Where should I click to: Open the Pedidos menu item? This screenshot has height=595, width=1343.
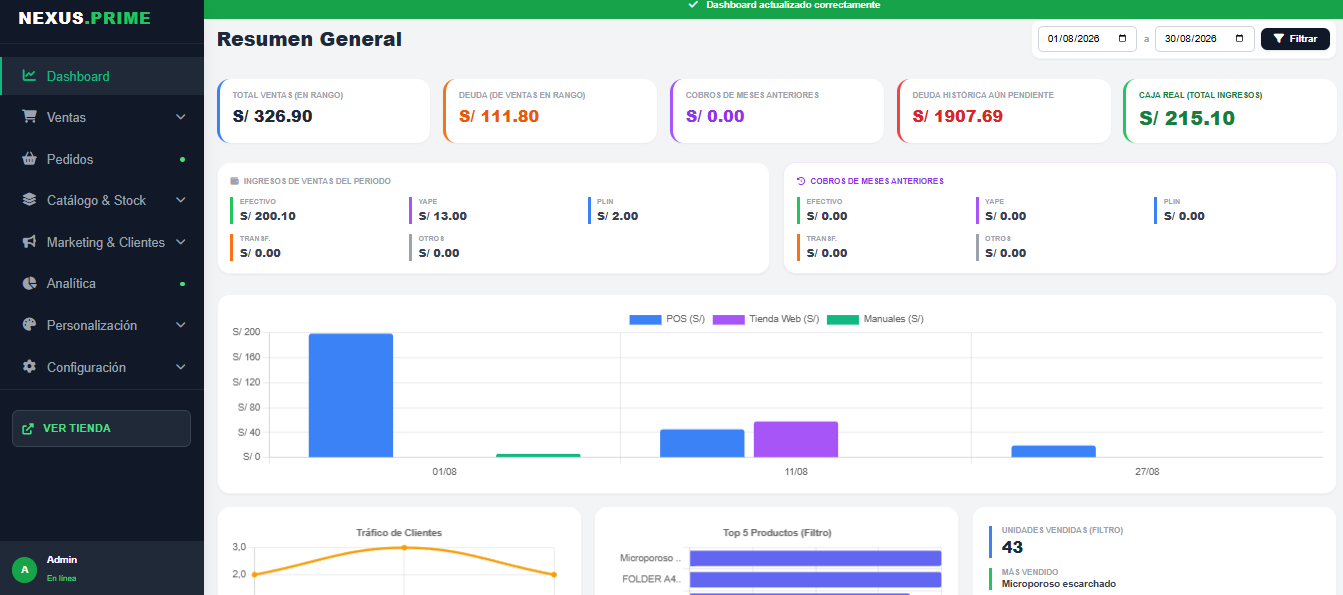tap(102, 159)
